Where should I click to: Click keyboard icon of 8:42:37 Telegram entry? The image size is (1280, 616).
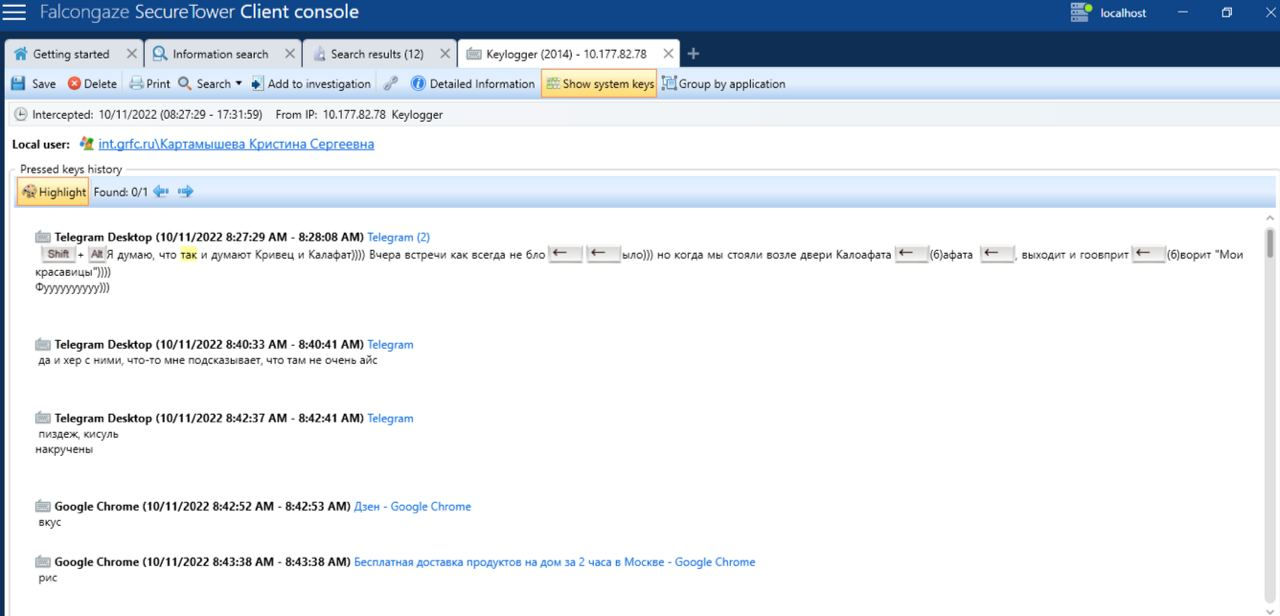[x=42, y=418]
